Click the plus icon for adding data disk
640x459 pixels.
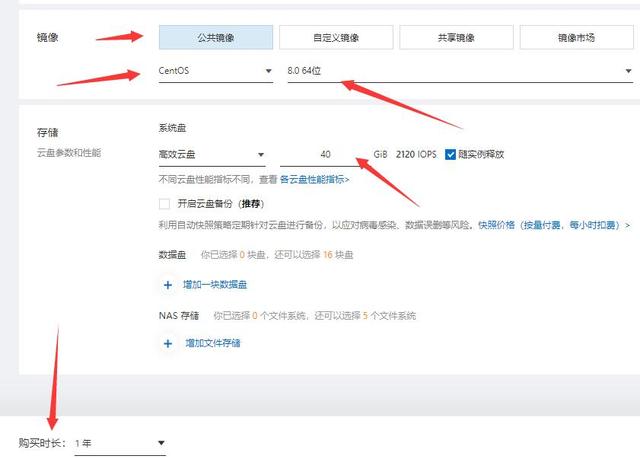167,285
